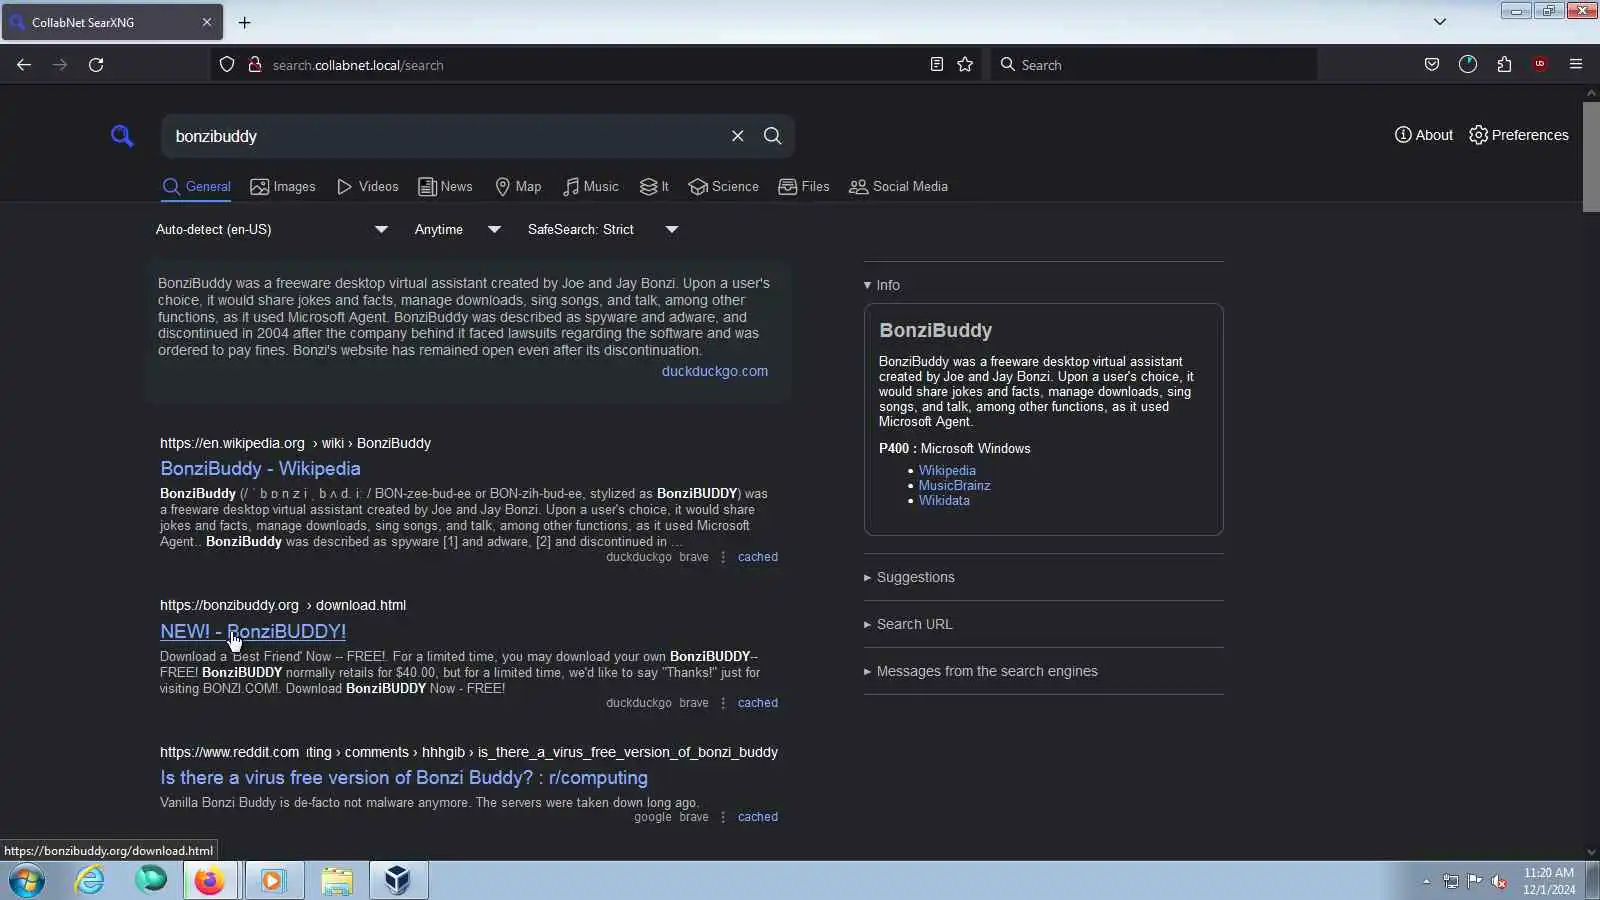Open MusicBrainz link in Info box

955,486
